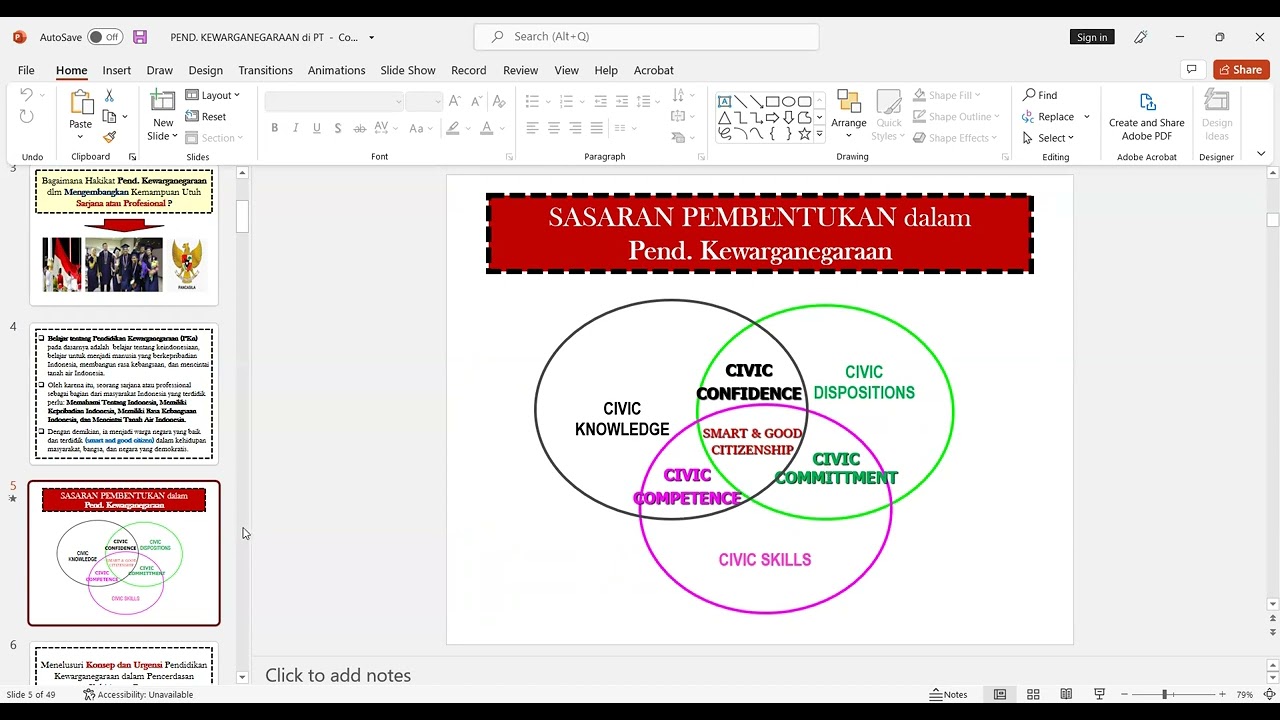Open the File menu
Image resolution: width=1280 pixels, height=720 pixels.
26,70
